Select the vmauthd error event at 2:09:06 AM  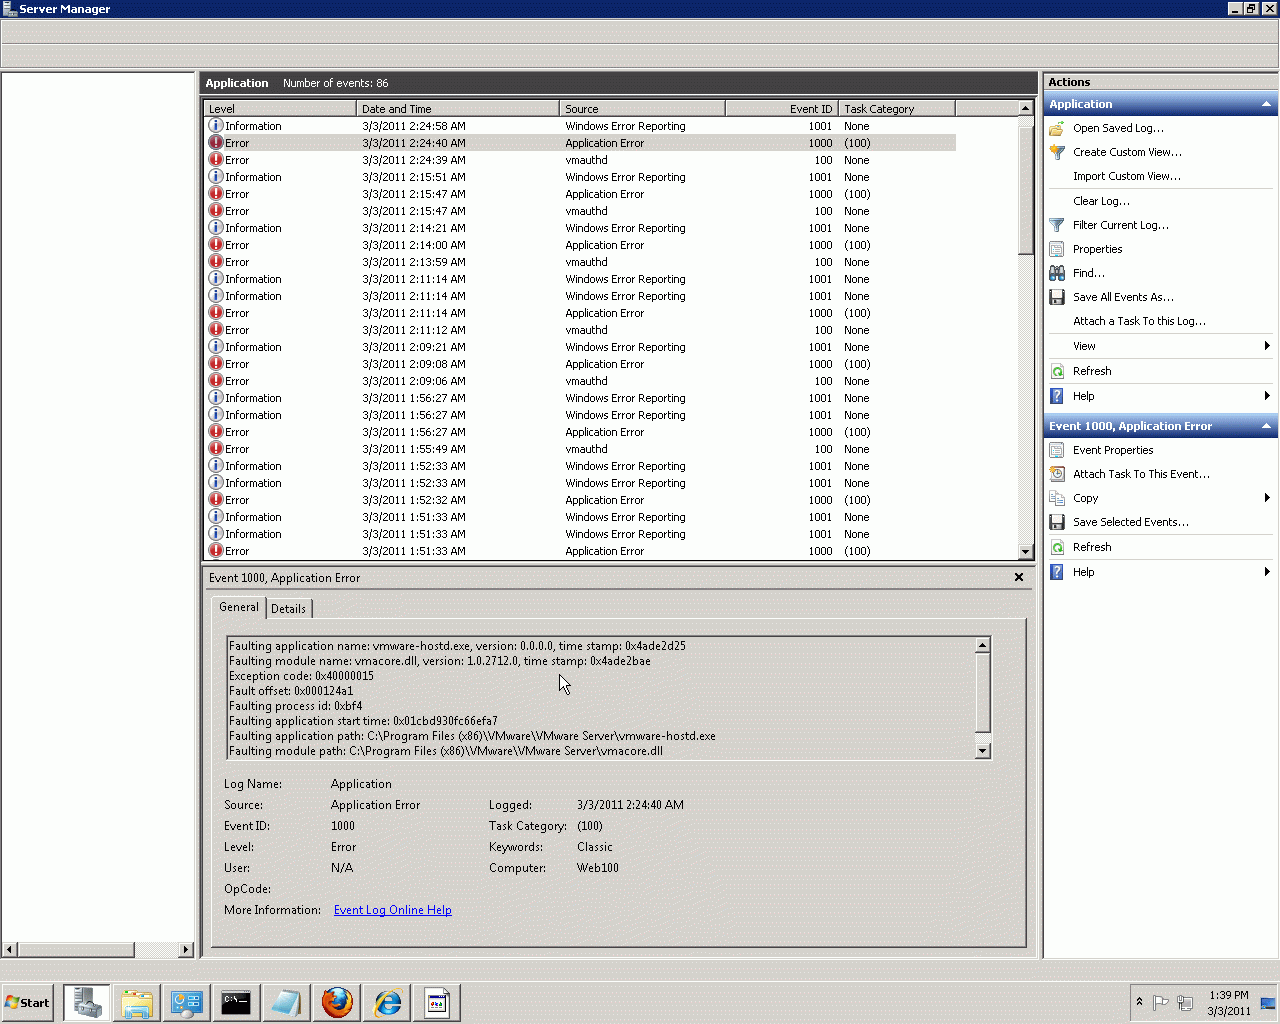[580, 381]
